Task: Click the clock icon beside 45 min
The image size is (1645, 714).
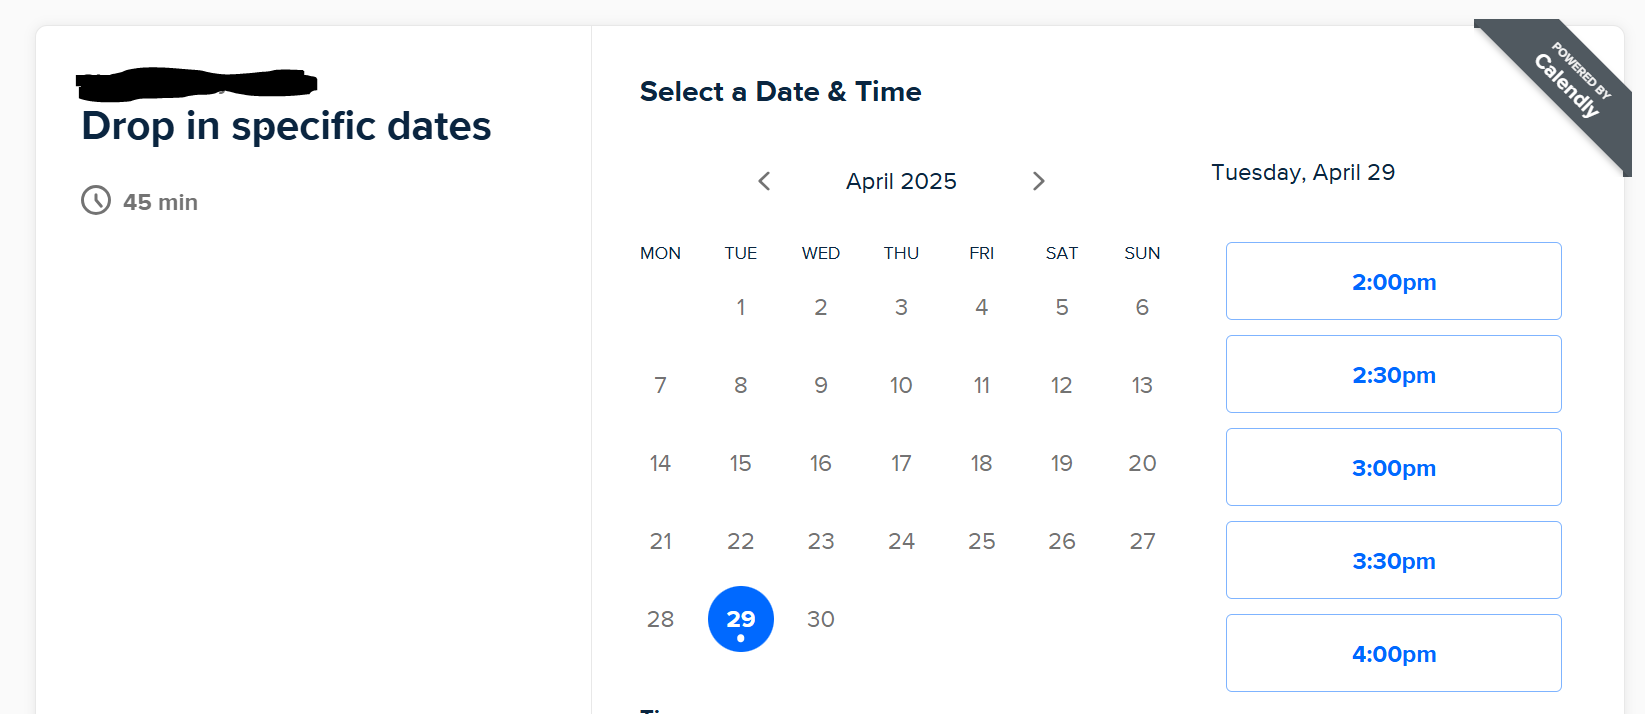Action: click(x=96, y=200)
